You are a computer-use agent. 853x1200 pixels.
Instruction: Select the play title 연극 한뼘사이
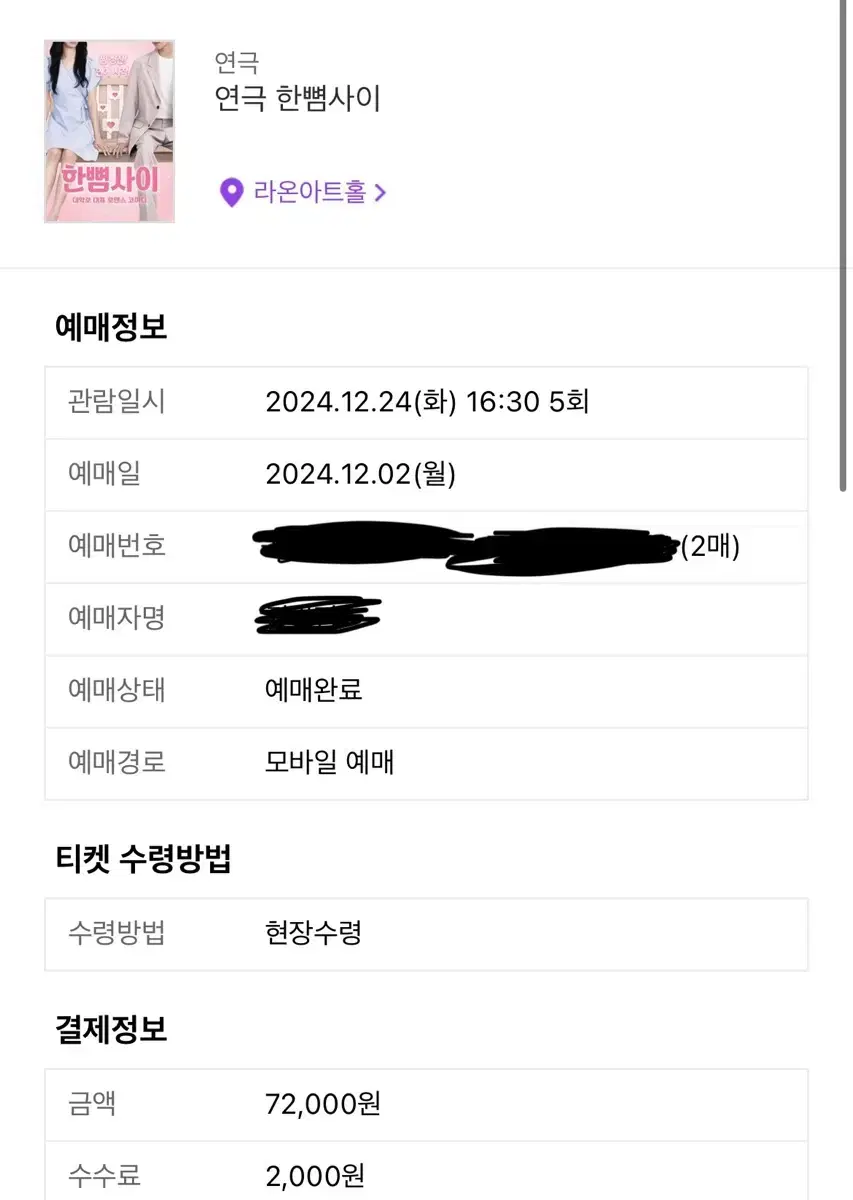pos(298,100)
